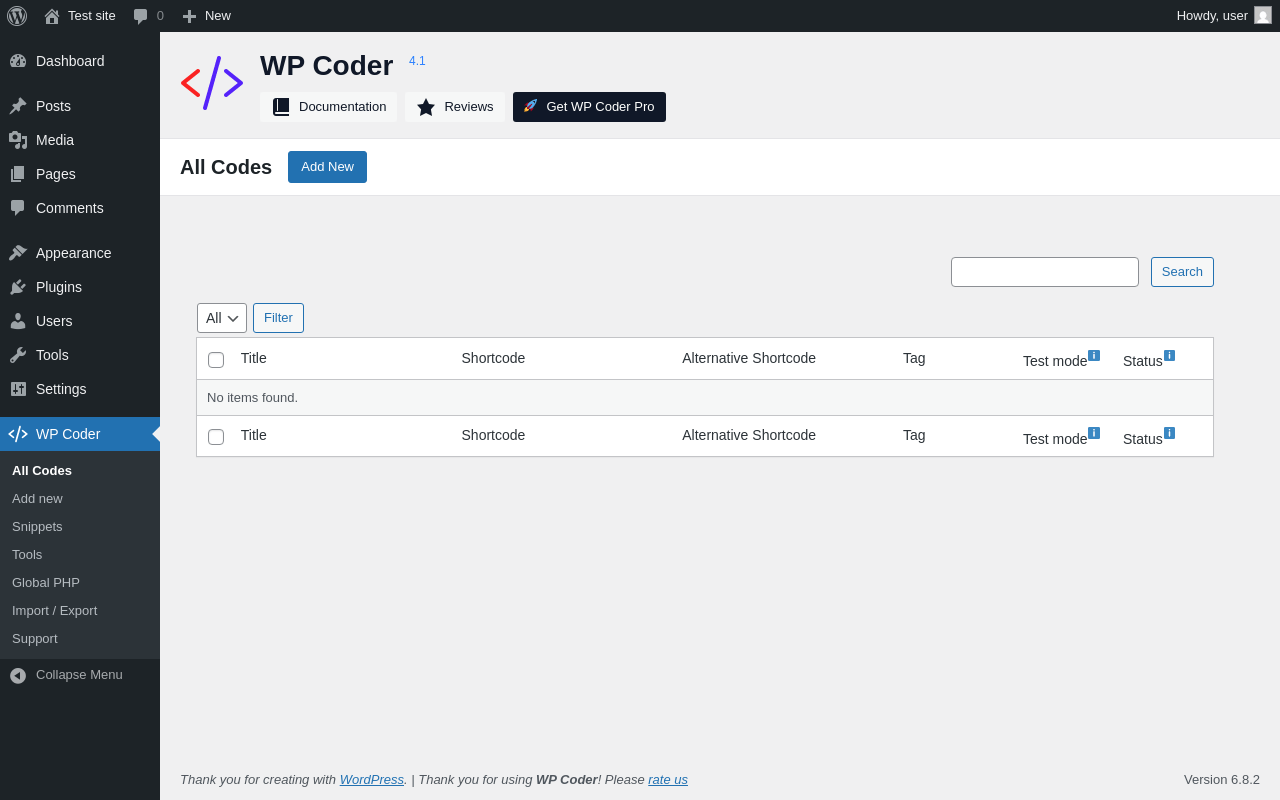Click the rate us link
The height and width of the screenshot is (800, 1280).
[x=668, y=779]
